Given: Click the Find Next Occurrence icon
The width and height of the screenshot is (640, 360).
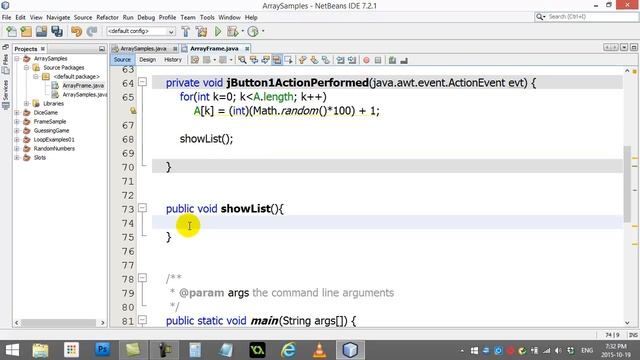Looking at the screenshot, I should coord(265,60).
